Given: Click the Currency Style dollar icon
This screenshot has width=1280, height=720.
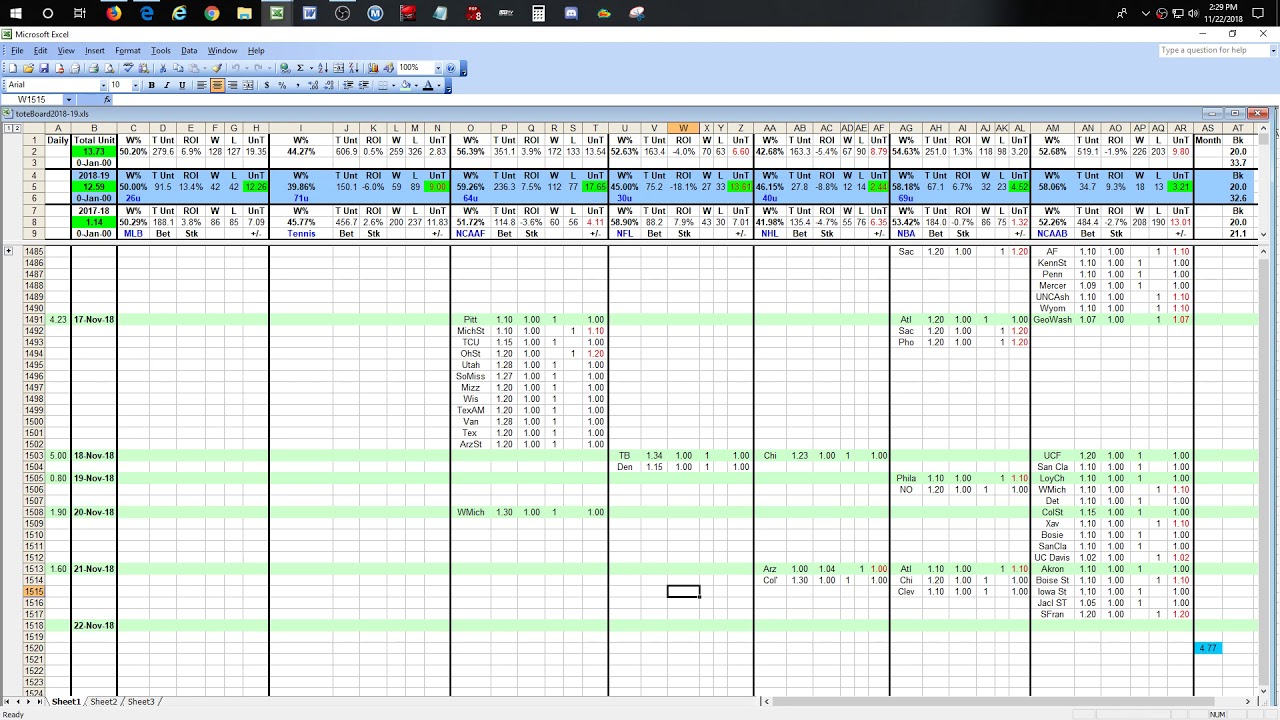Looking at the screenshot, I should (x=266, y=85).
